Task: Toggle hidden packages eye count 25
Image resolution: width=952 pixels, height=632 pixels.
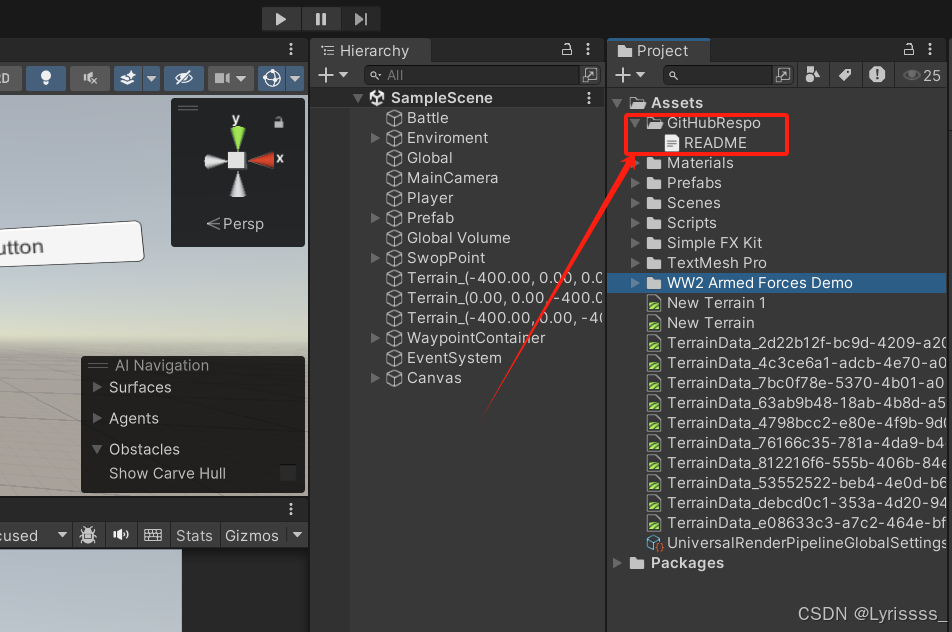Action: pos(922,75)
